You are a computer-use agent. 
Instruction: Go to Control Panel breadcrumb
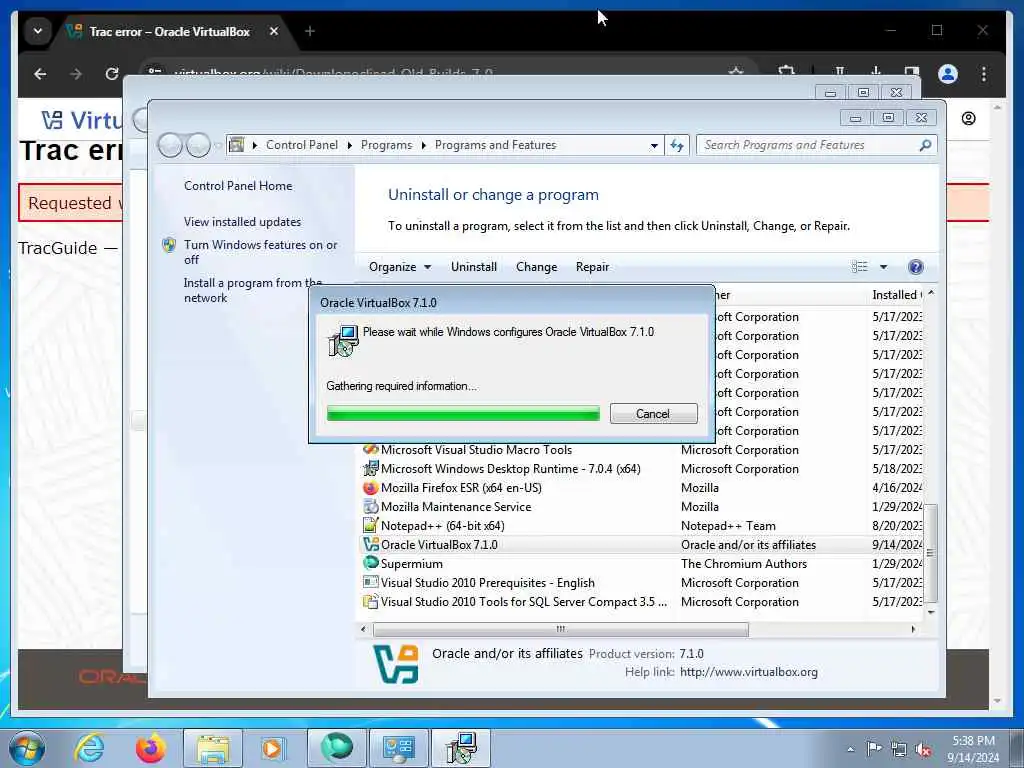302,145
